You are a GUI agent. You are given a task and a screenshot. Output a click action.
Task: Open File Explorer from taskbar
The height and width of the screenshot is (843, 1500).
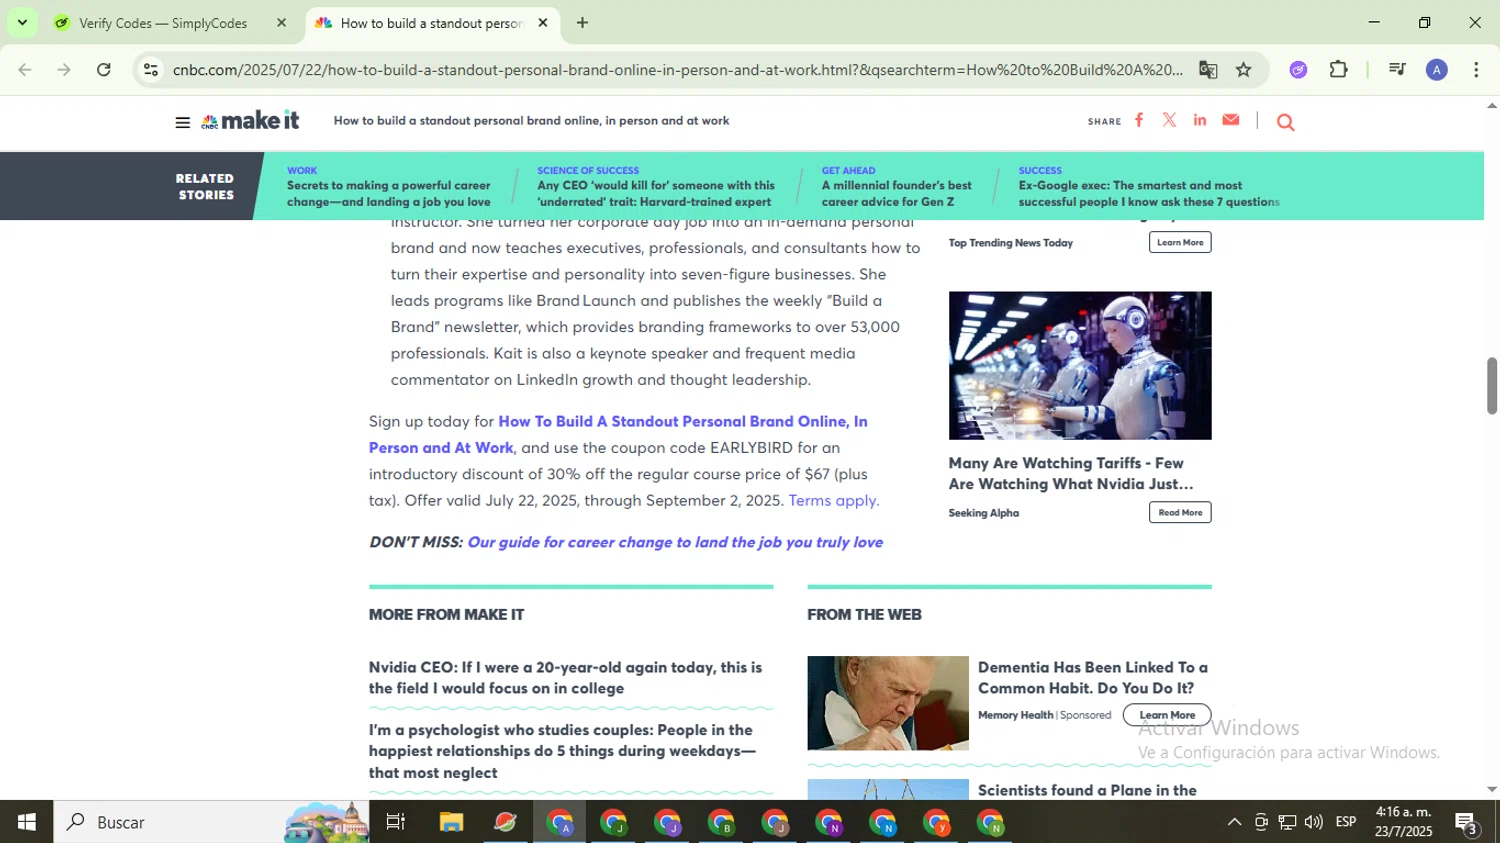[x=451, y=822]
